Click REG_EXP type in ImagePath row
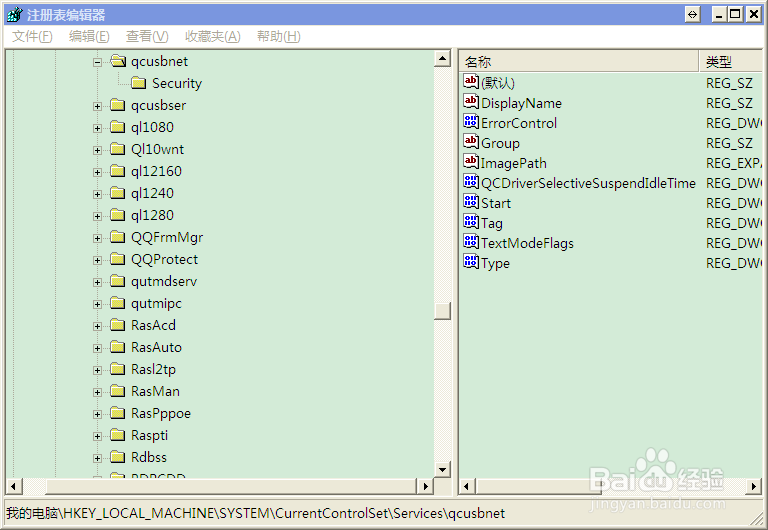Screen dimensions: 768x530 pos(734,163)
